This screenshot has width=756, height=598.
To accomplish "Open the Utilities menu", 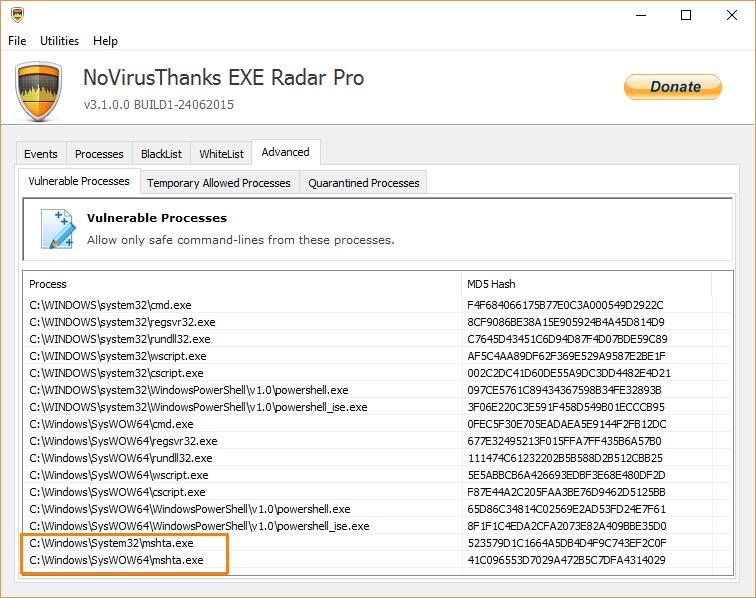I will [59, 41].
